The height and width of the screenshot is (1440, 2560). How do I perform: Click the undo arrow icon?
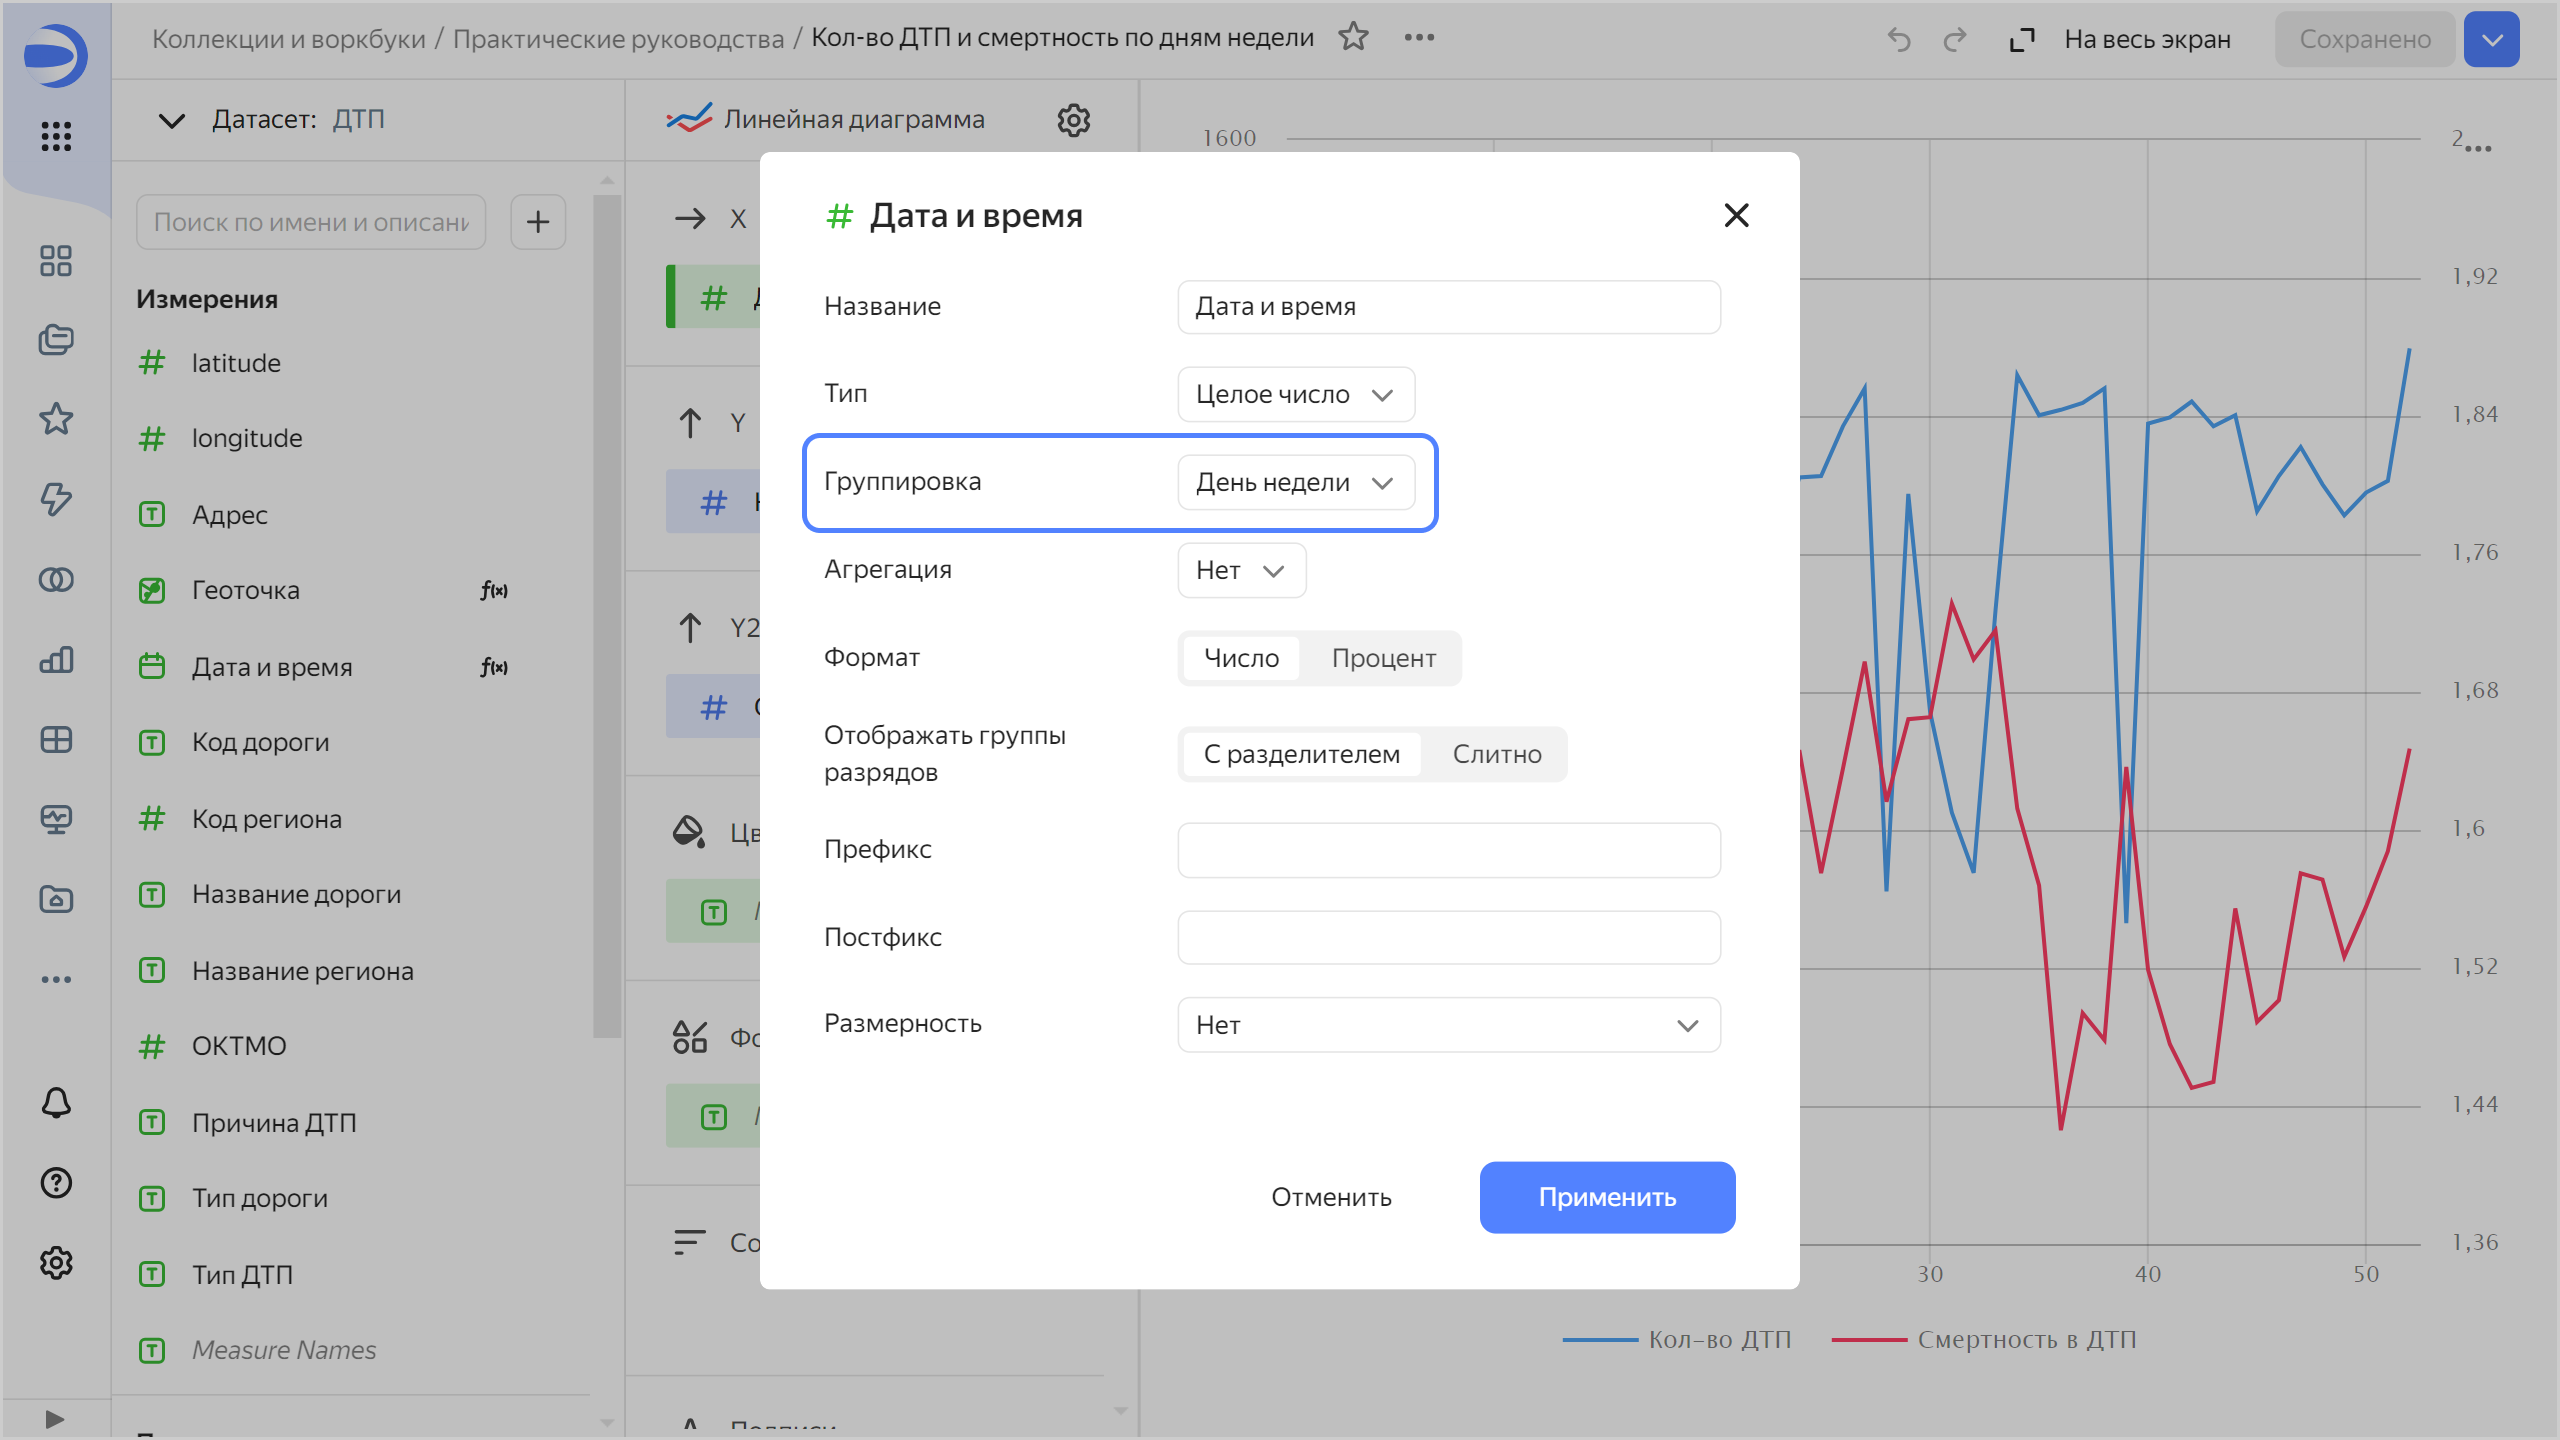click(x=1898, y=39)
